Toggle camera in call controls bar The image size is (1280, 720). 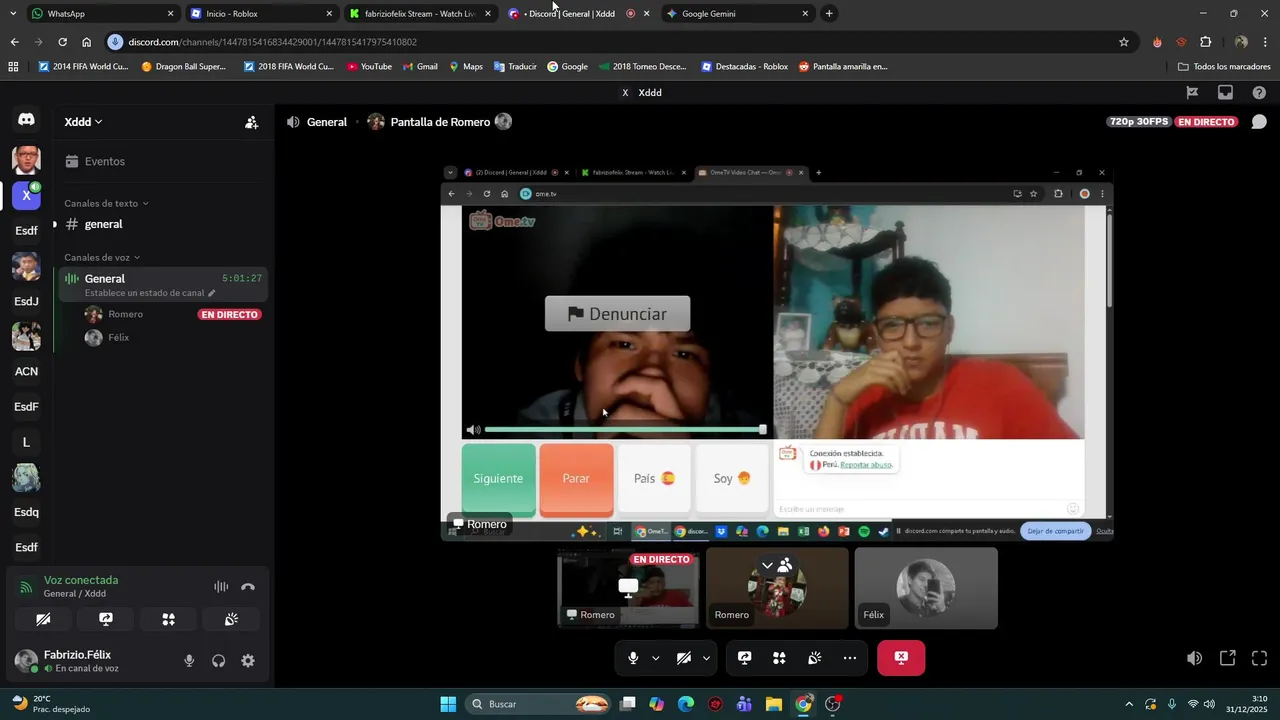click(x=684, y=658)
